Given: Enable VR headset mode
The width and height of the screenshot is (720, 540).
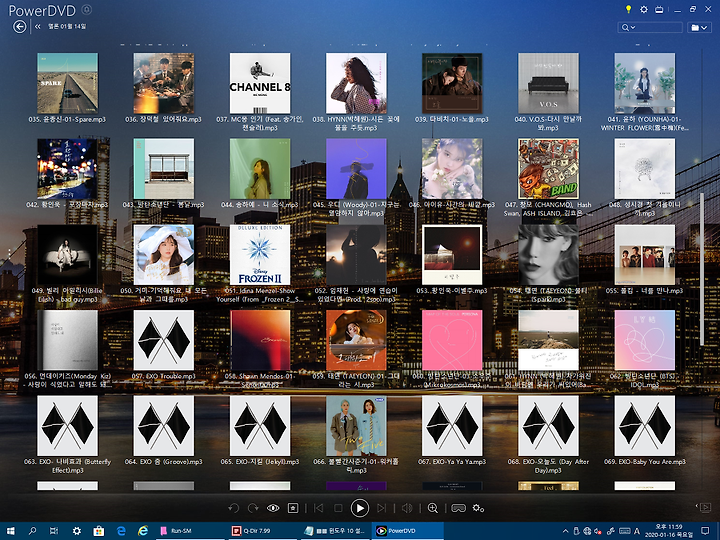Looking at the screenshot, I should (458, 508).
